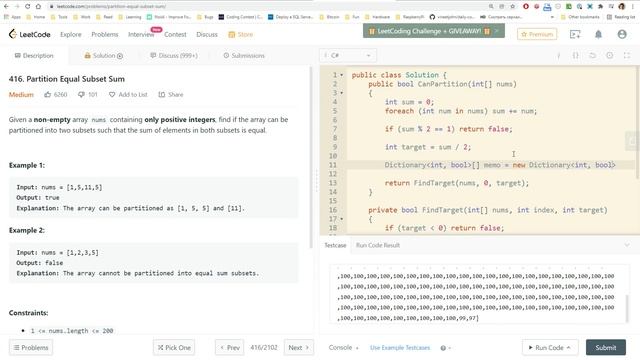Click the Add to List heart icon
640x360 pixels.
click(112, 95)
